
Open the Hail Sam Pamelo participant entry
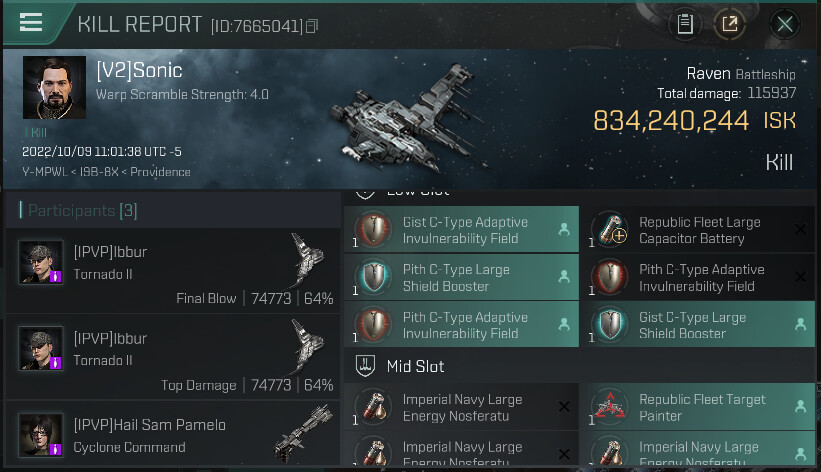click(173, 434)
